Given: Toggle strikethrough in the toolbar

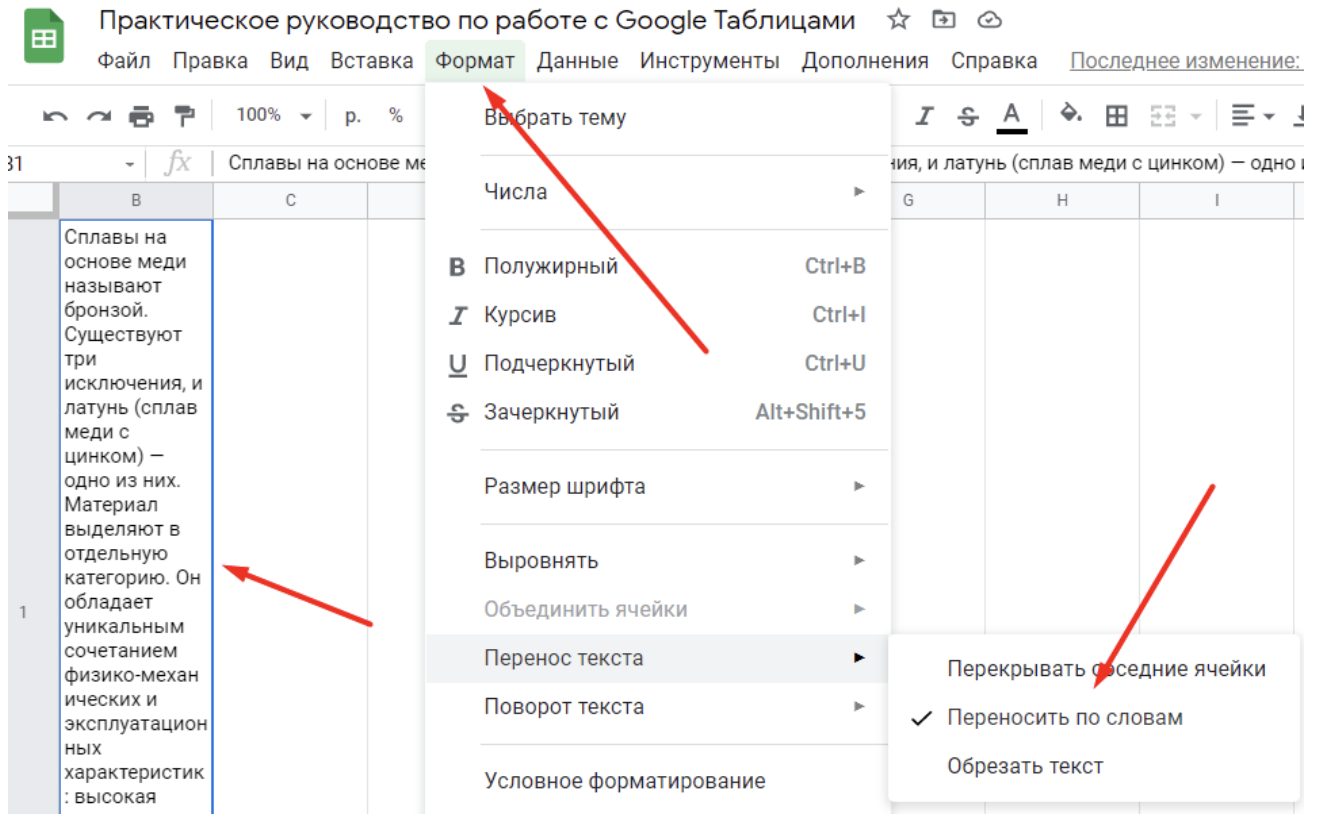Looking at the screenshot, I should pyautogui.click(x=967, y=116).
